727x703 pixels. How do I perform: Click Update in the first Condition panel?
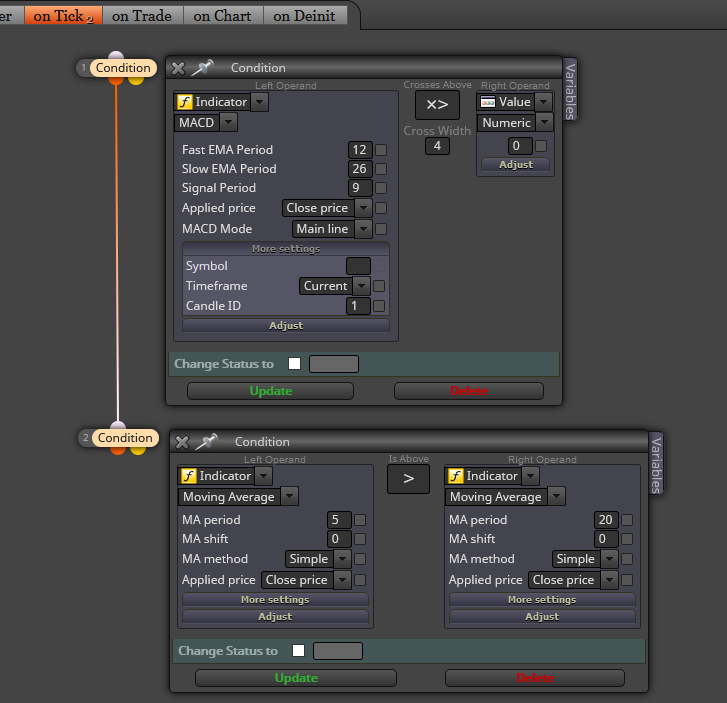coord(270,391)
